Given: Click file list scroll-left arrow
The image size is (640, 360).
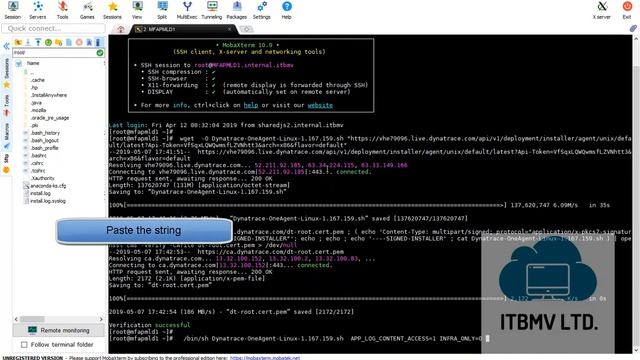Looking at the screenshot, I should pos(16,319).
